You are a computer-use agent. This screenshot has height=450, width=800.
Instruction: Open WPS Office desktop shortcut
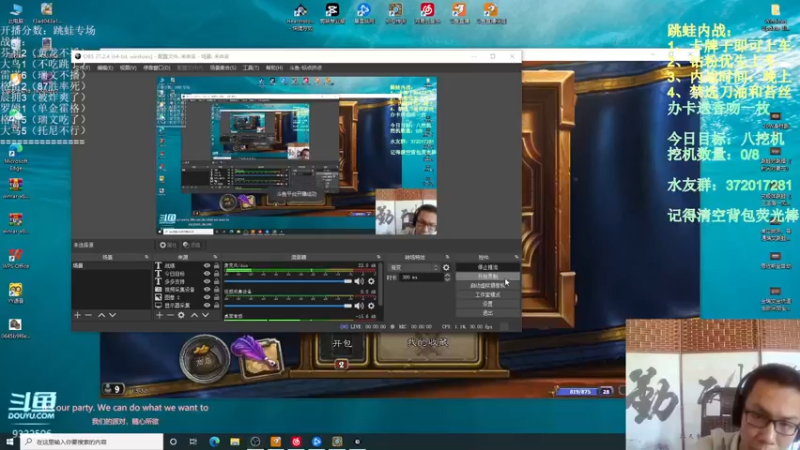[x=15, y=258]
